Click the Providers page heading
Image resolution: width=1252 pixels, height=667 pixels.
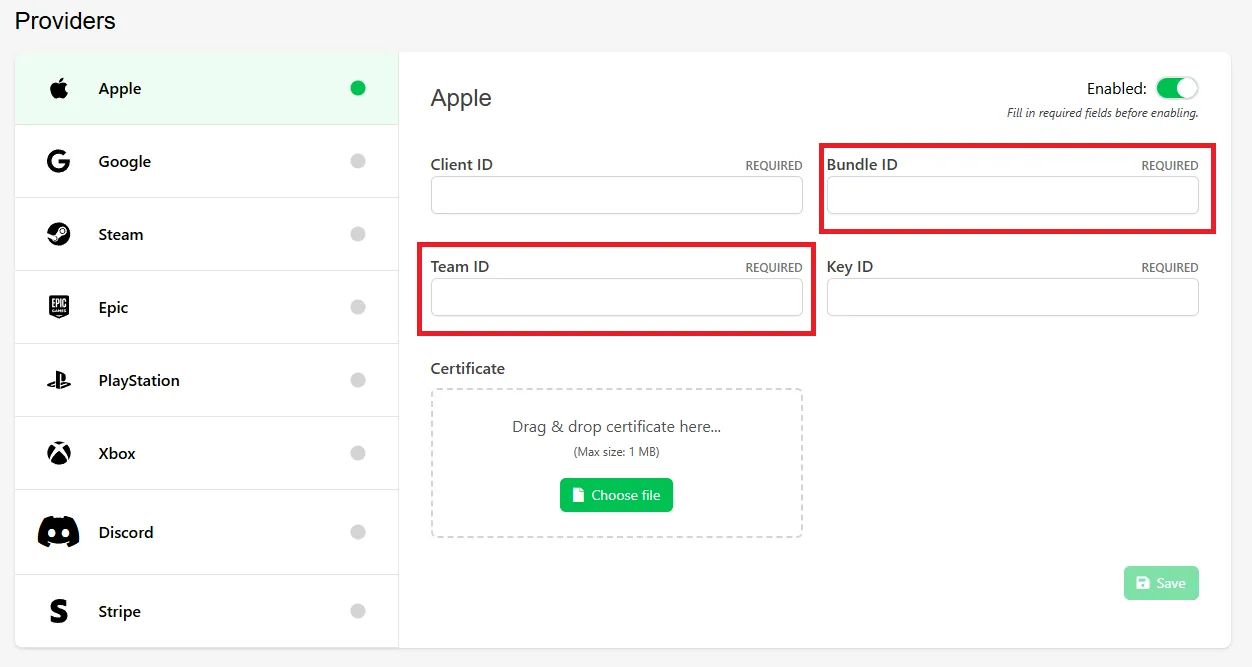click(65, 20)
